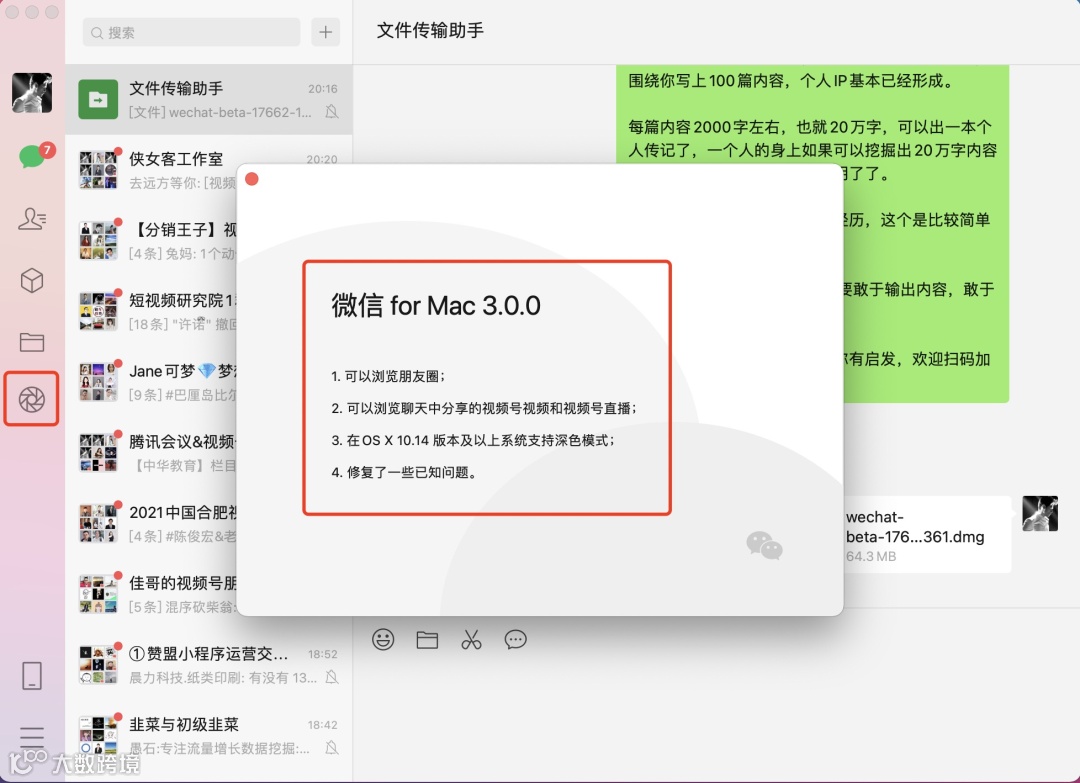
Task: Open the 韭菜与初级韭菜 group chat
Action: (209, 735)
